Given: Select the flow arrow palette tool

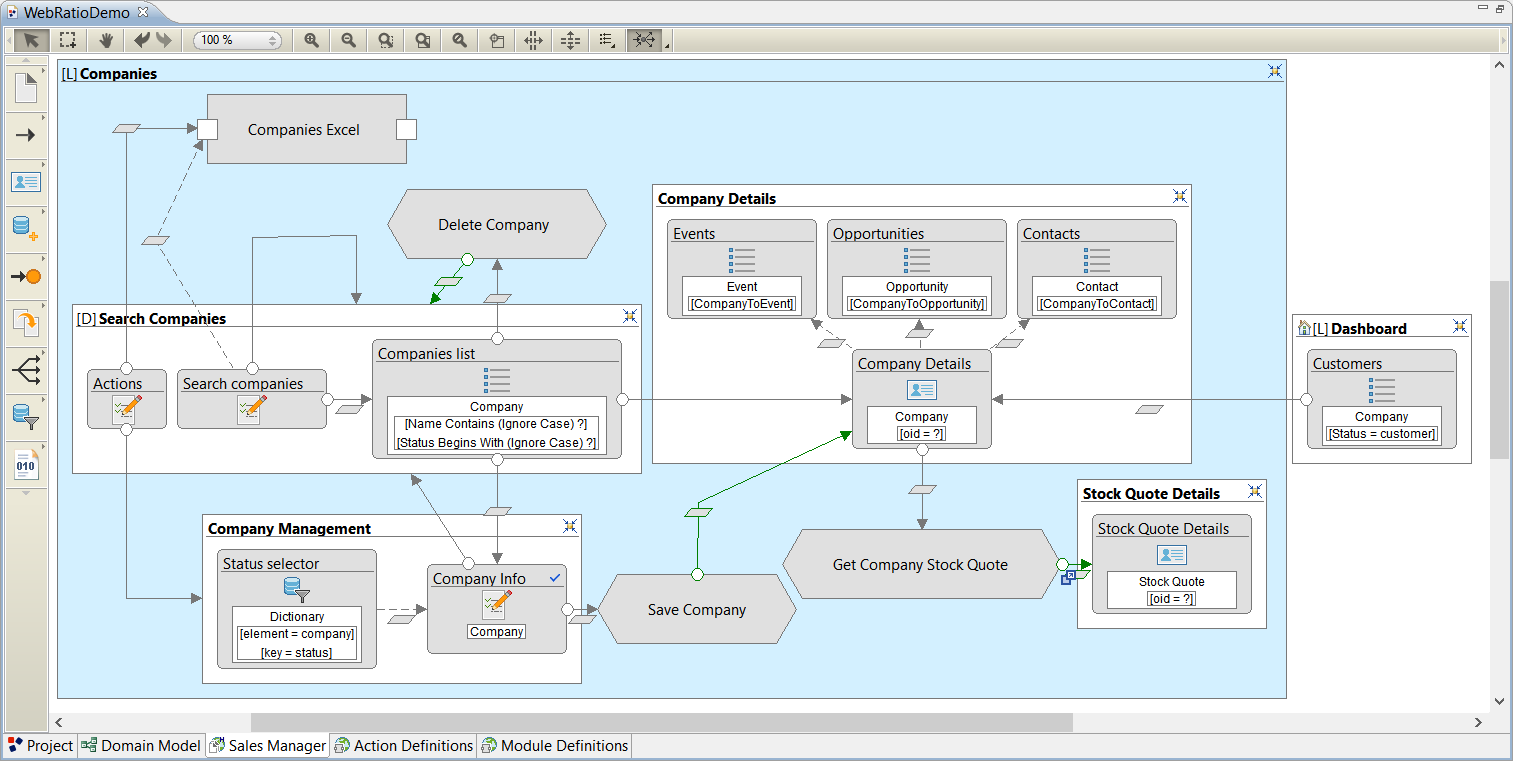Looking at the screenshot, I should pyautogui.click(x=26, y=135).
